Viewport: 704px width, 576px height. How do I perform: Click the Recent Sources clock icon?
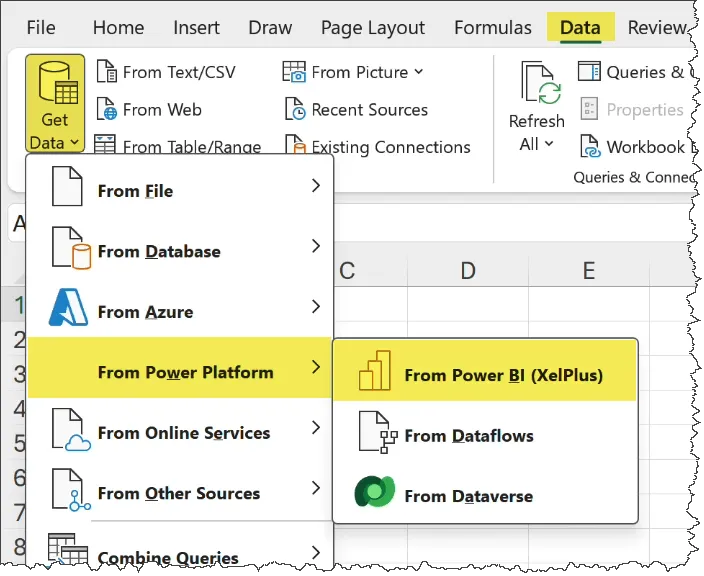point(295,110)
